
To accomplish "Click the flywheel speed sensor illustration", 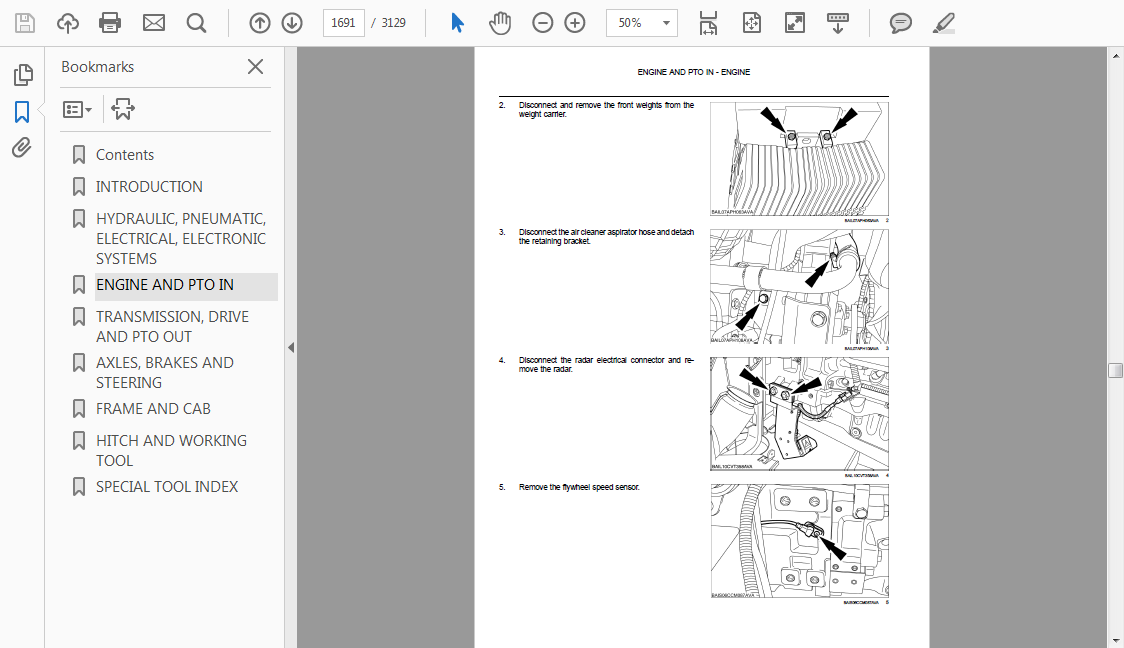I will (x=799, y=541).
